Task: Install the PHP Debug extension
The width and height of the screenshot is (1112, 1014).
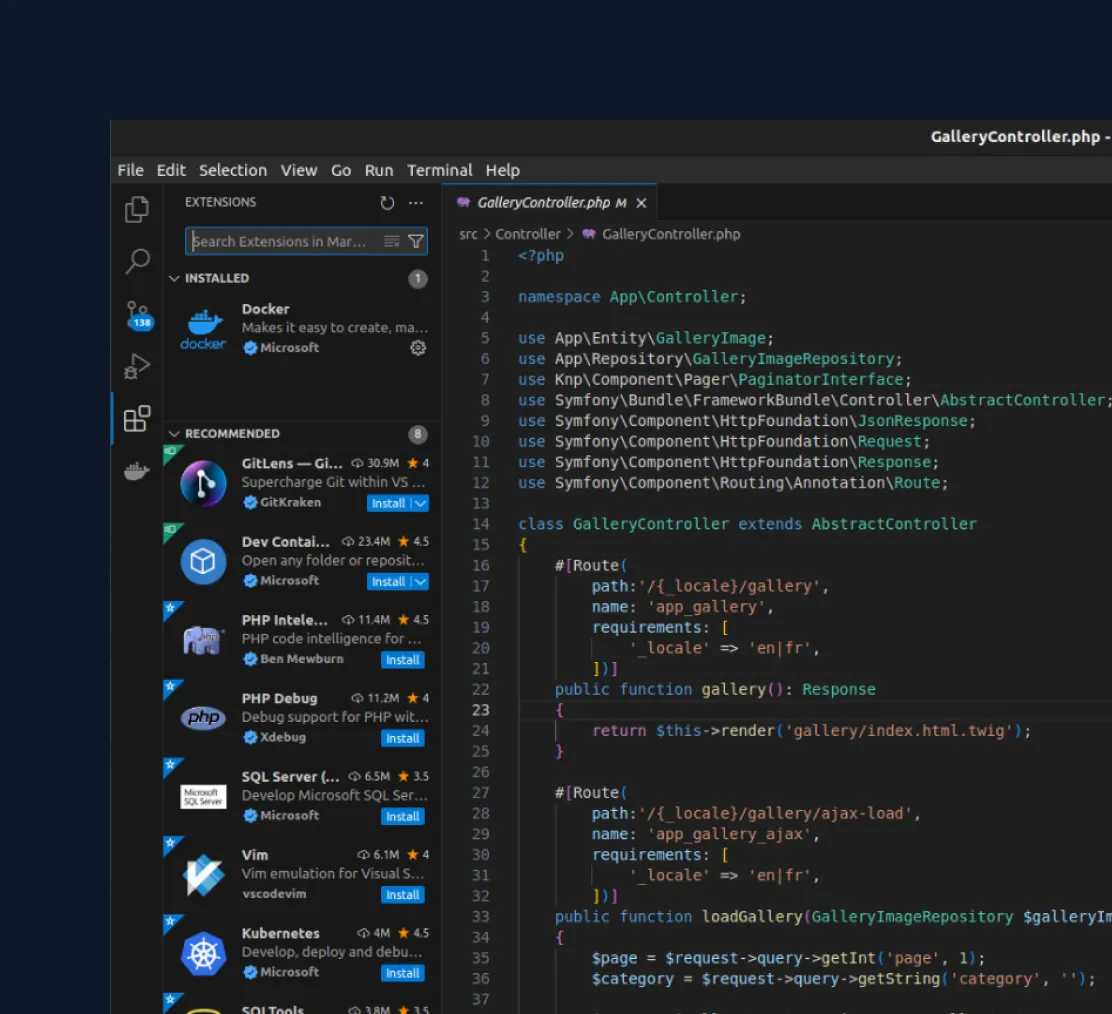Action: (x=402, y=738)
